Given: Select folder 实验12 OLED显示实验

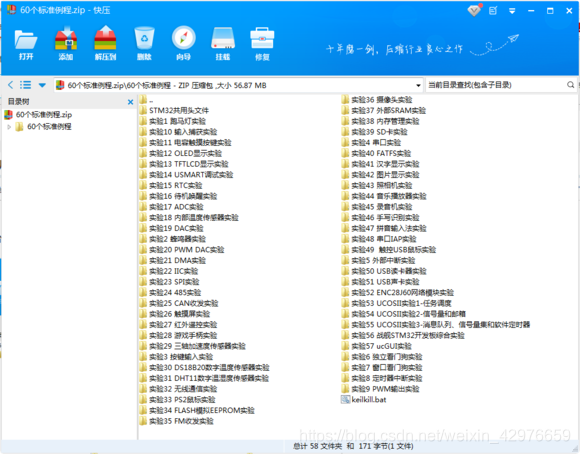Looking at the screenshot, I should [181, 153].
